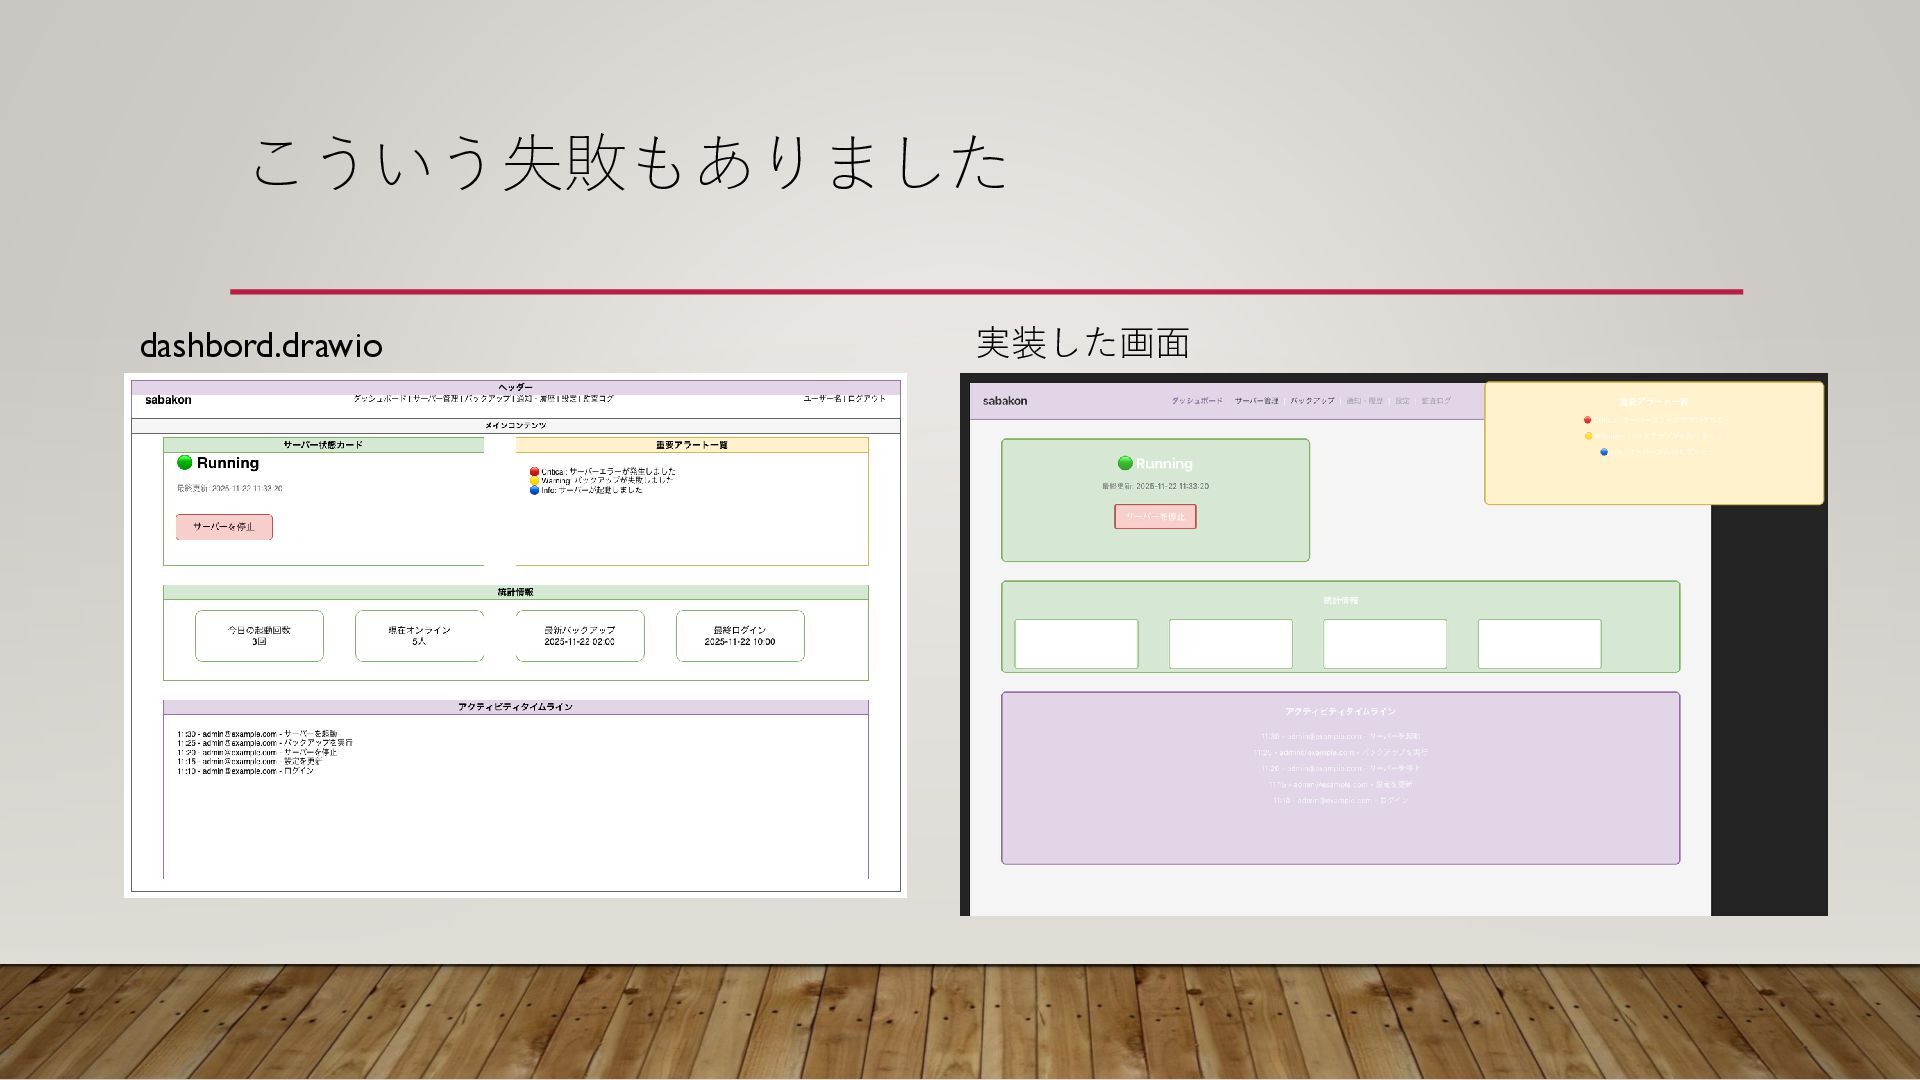Click ログアウト link in drawio mockup header
Image resolution: width=1920 pixels, height=1080 pixels.
pos(867,399)
